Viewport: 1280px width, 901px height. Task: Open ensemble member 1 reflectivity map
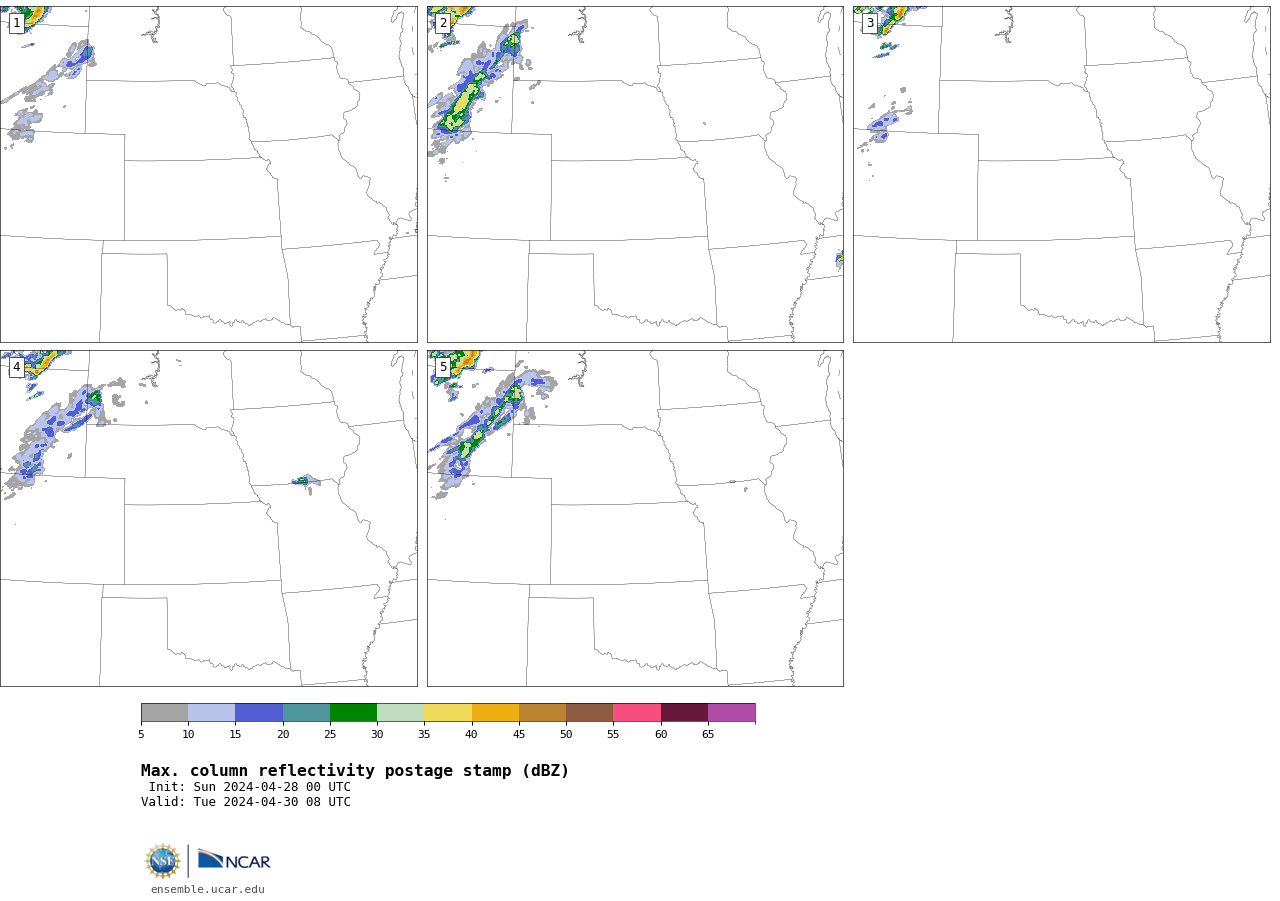click(208, 174)
